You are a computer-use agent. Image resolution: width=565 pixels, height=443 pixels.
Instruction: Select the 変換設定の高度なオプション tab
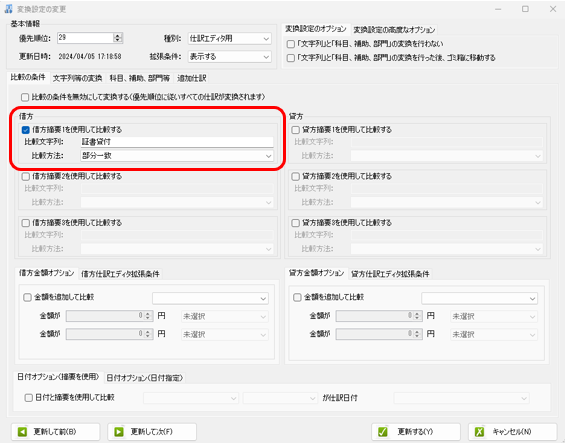pyautogui.click(x=394, y=30)
